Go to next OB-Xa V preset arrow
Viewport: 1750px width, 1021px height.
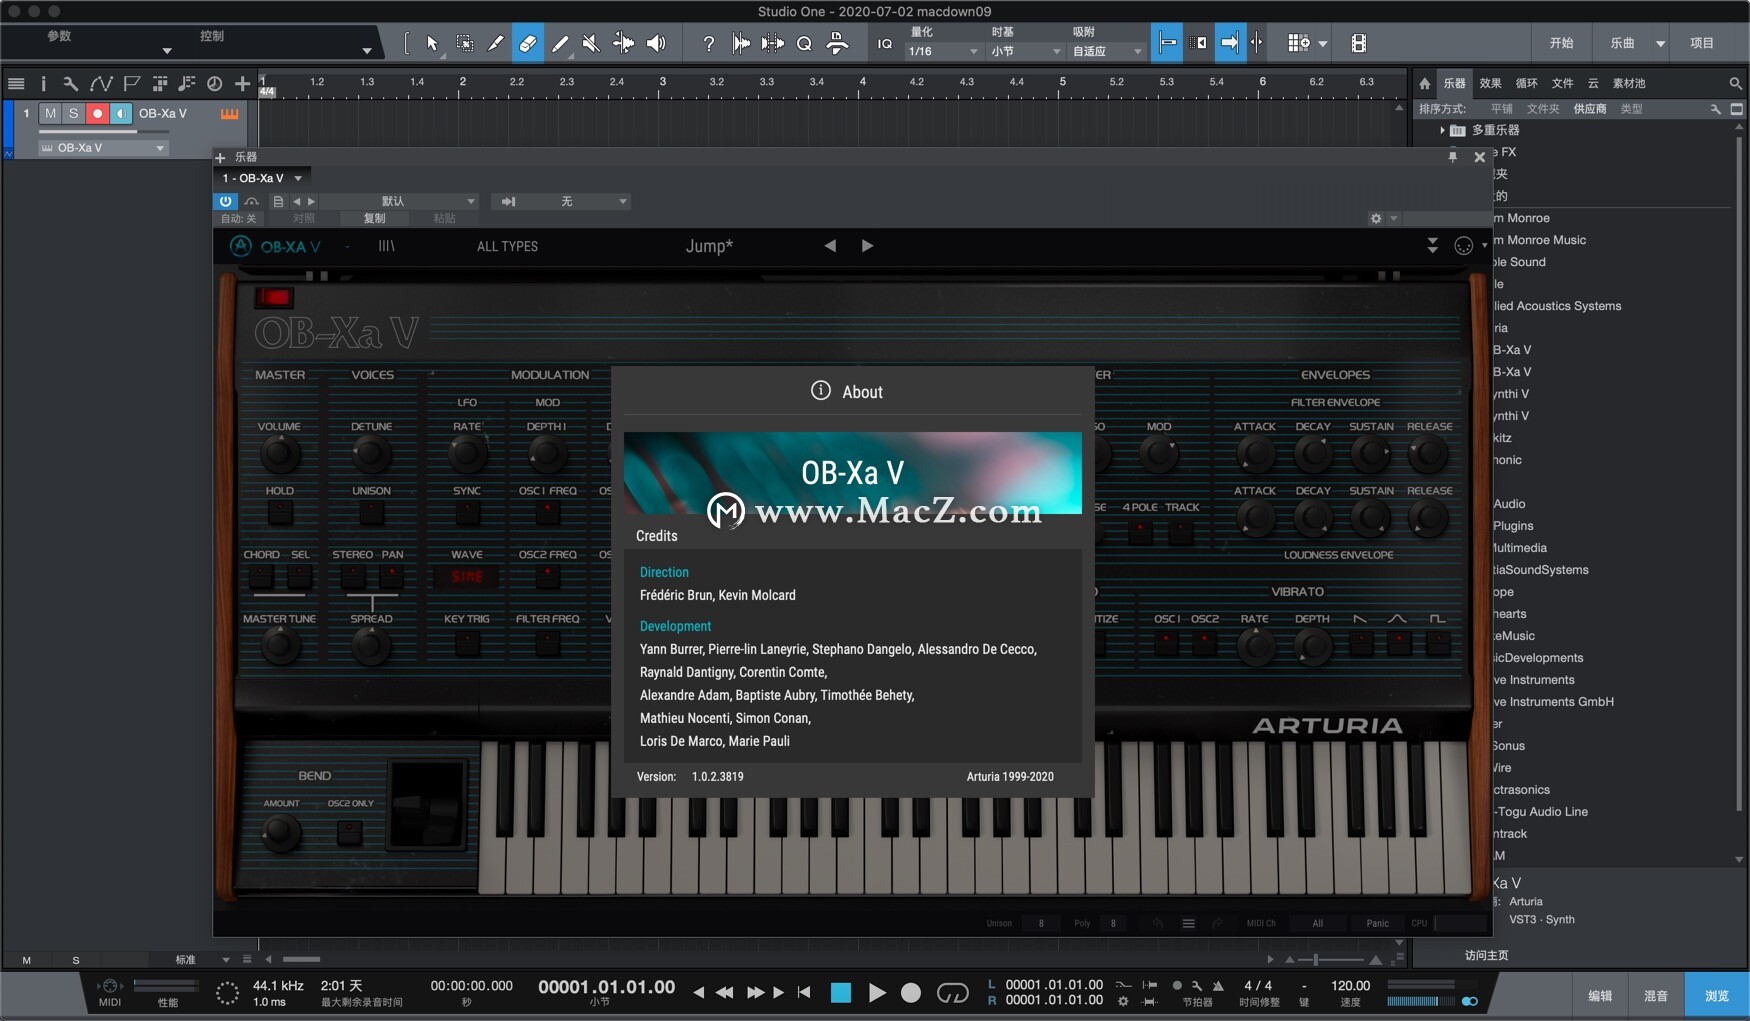pos(867,246)
